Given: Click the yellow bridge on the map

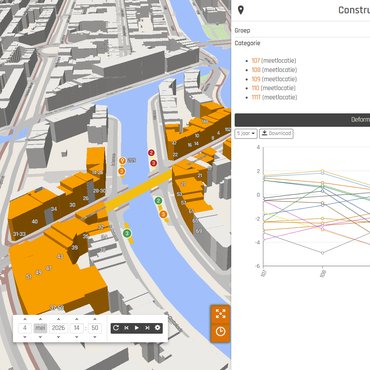Looking at the screenshot, I should click(x=138, y=191).
